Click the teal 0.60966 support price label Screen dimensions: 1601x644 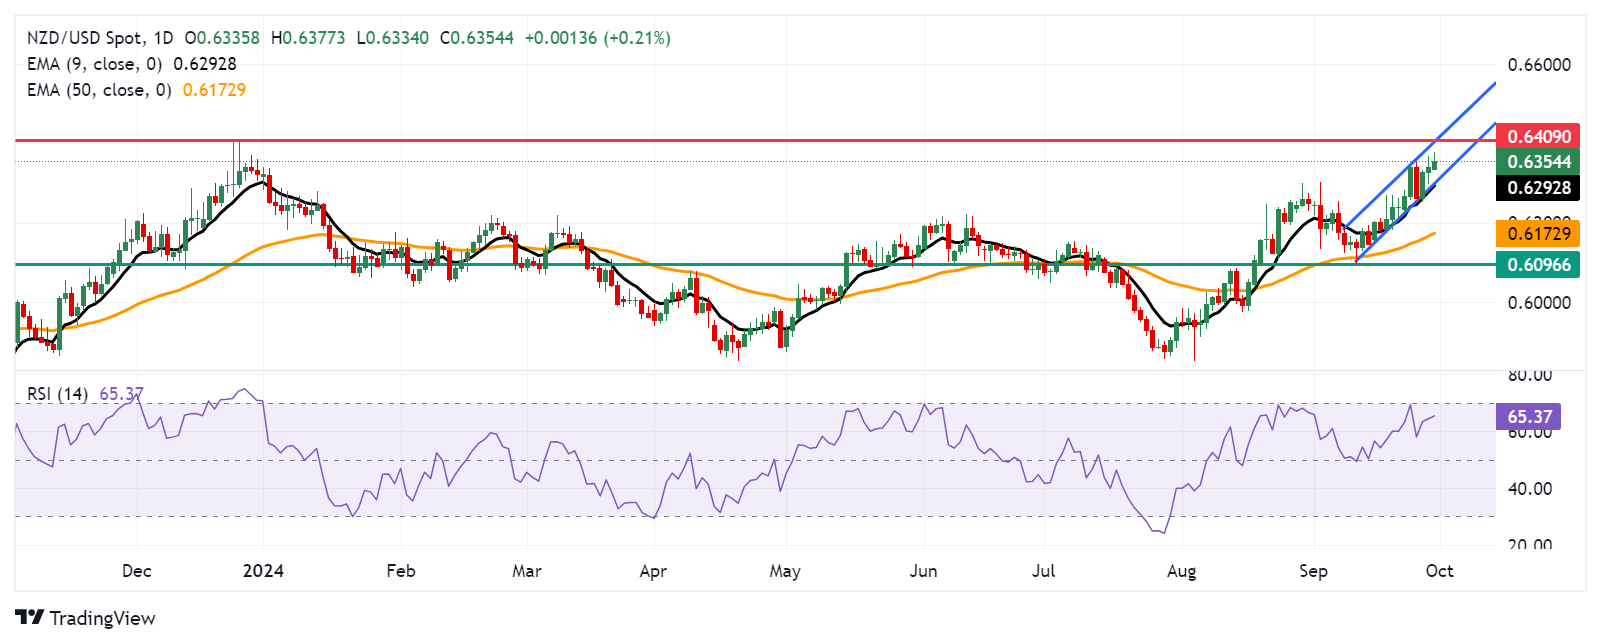click(1539, 264)
